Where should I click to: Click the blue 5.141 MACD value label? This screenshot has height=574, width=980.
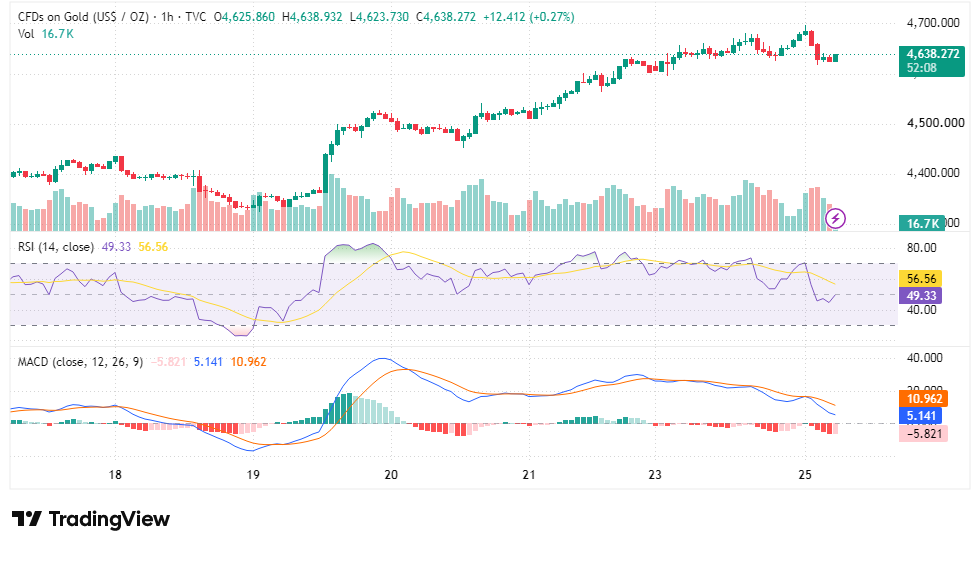click(x=921, y=416)
